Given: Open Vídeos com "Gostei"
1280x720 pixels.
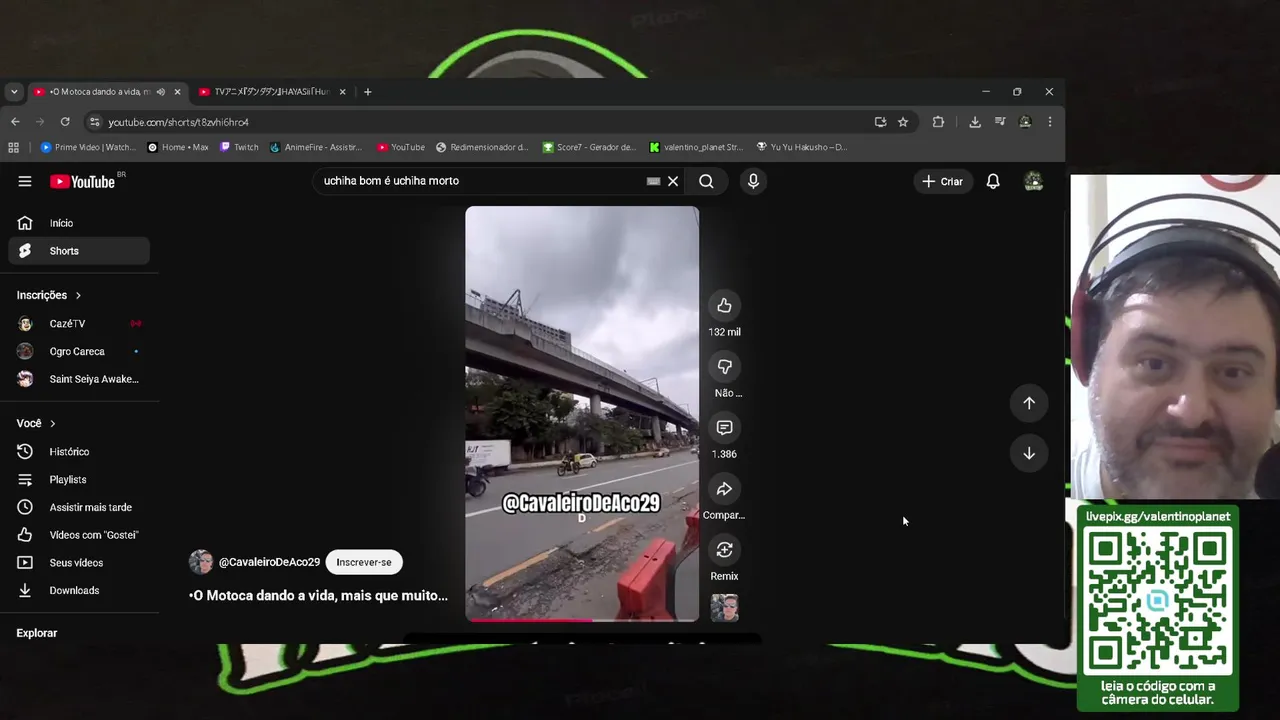Looking at the screenshot, I should point(79,535).
